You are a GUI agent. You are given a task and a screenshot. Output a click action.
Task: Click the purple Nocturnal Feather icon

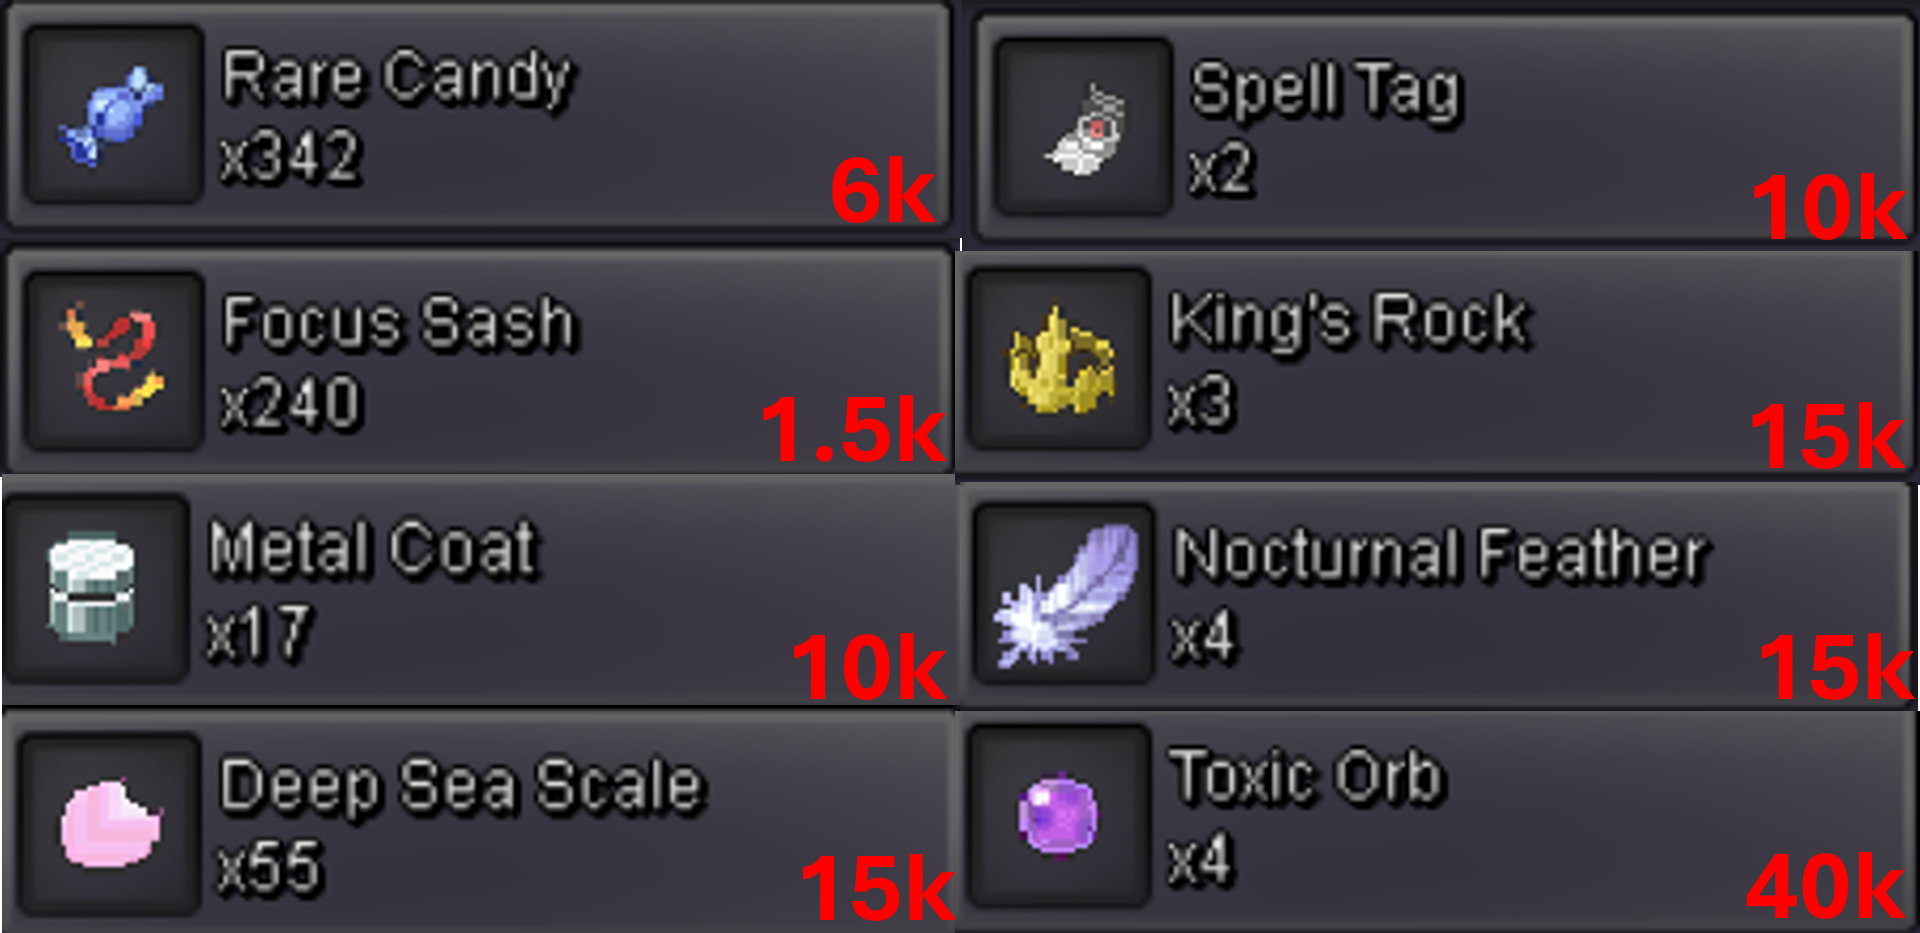pyautogui.click(x=1066, y=594)
